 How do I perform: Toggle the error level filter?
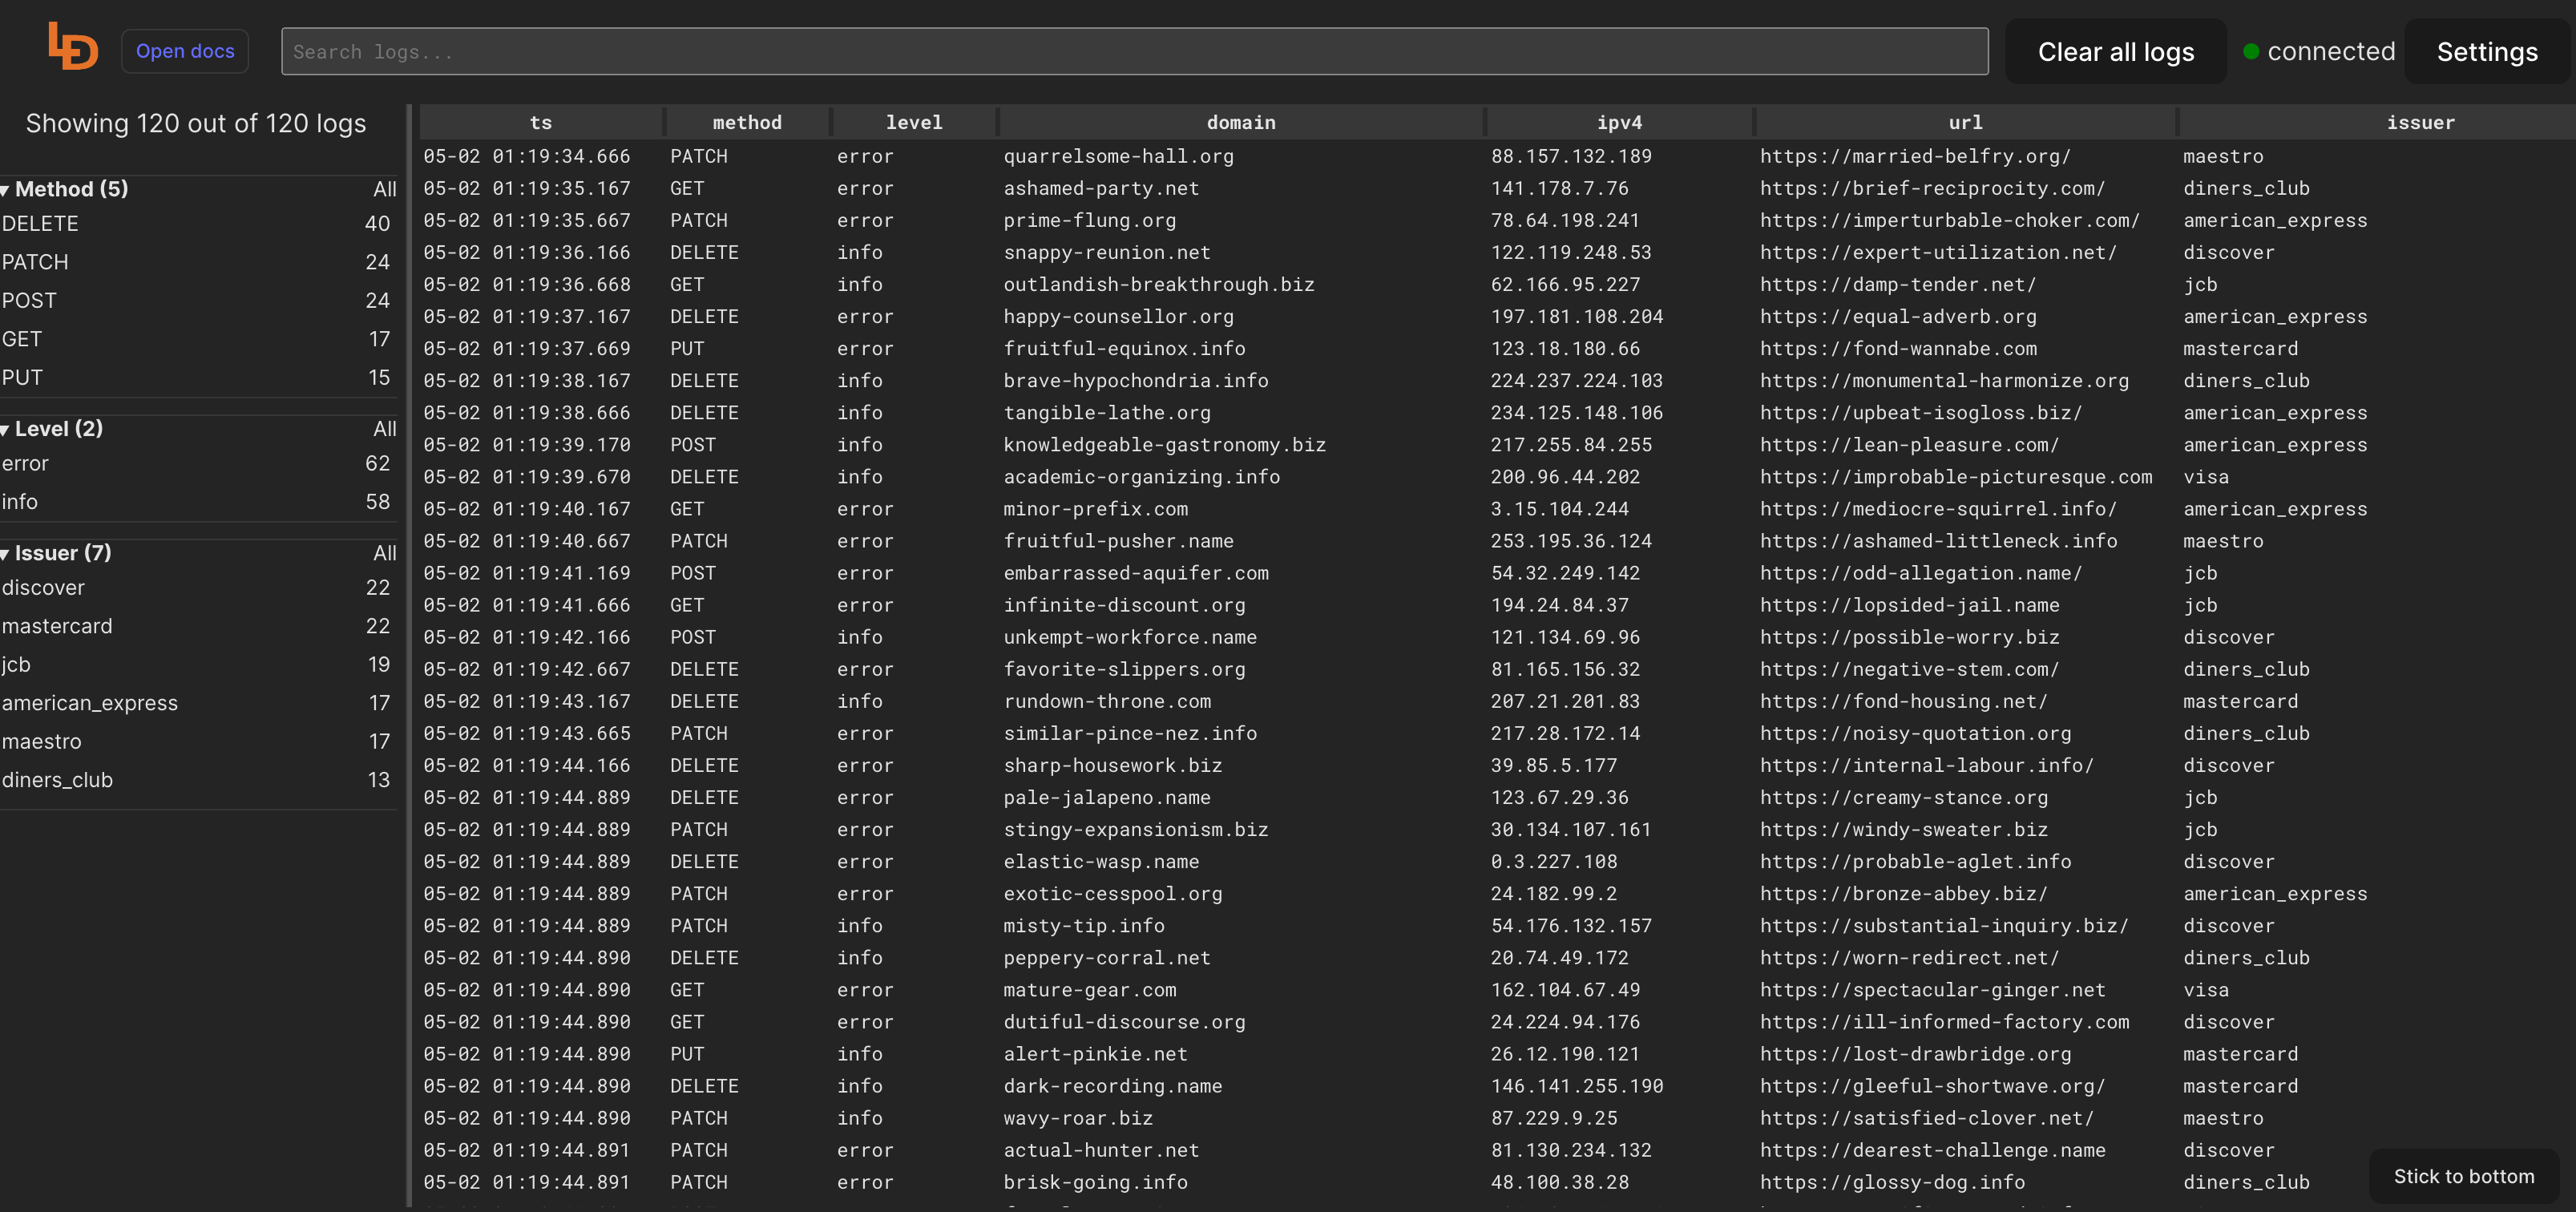tap(26, 464)
